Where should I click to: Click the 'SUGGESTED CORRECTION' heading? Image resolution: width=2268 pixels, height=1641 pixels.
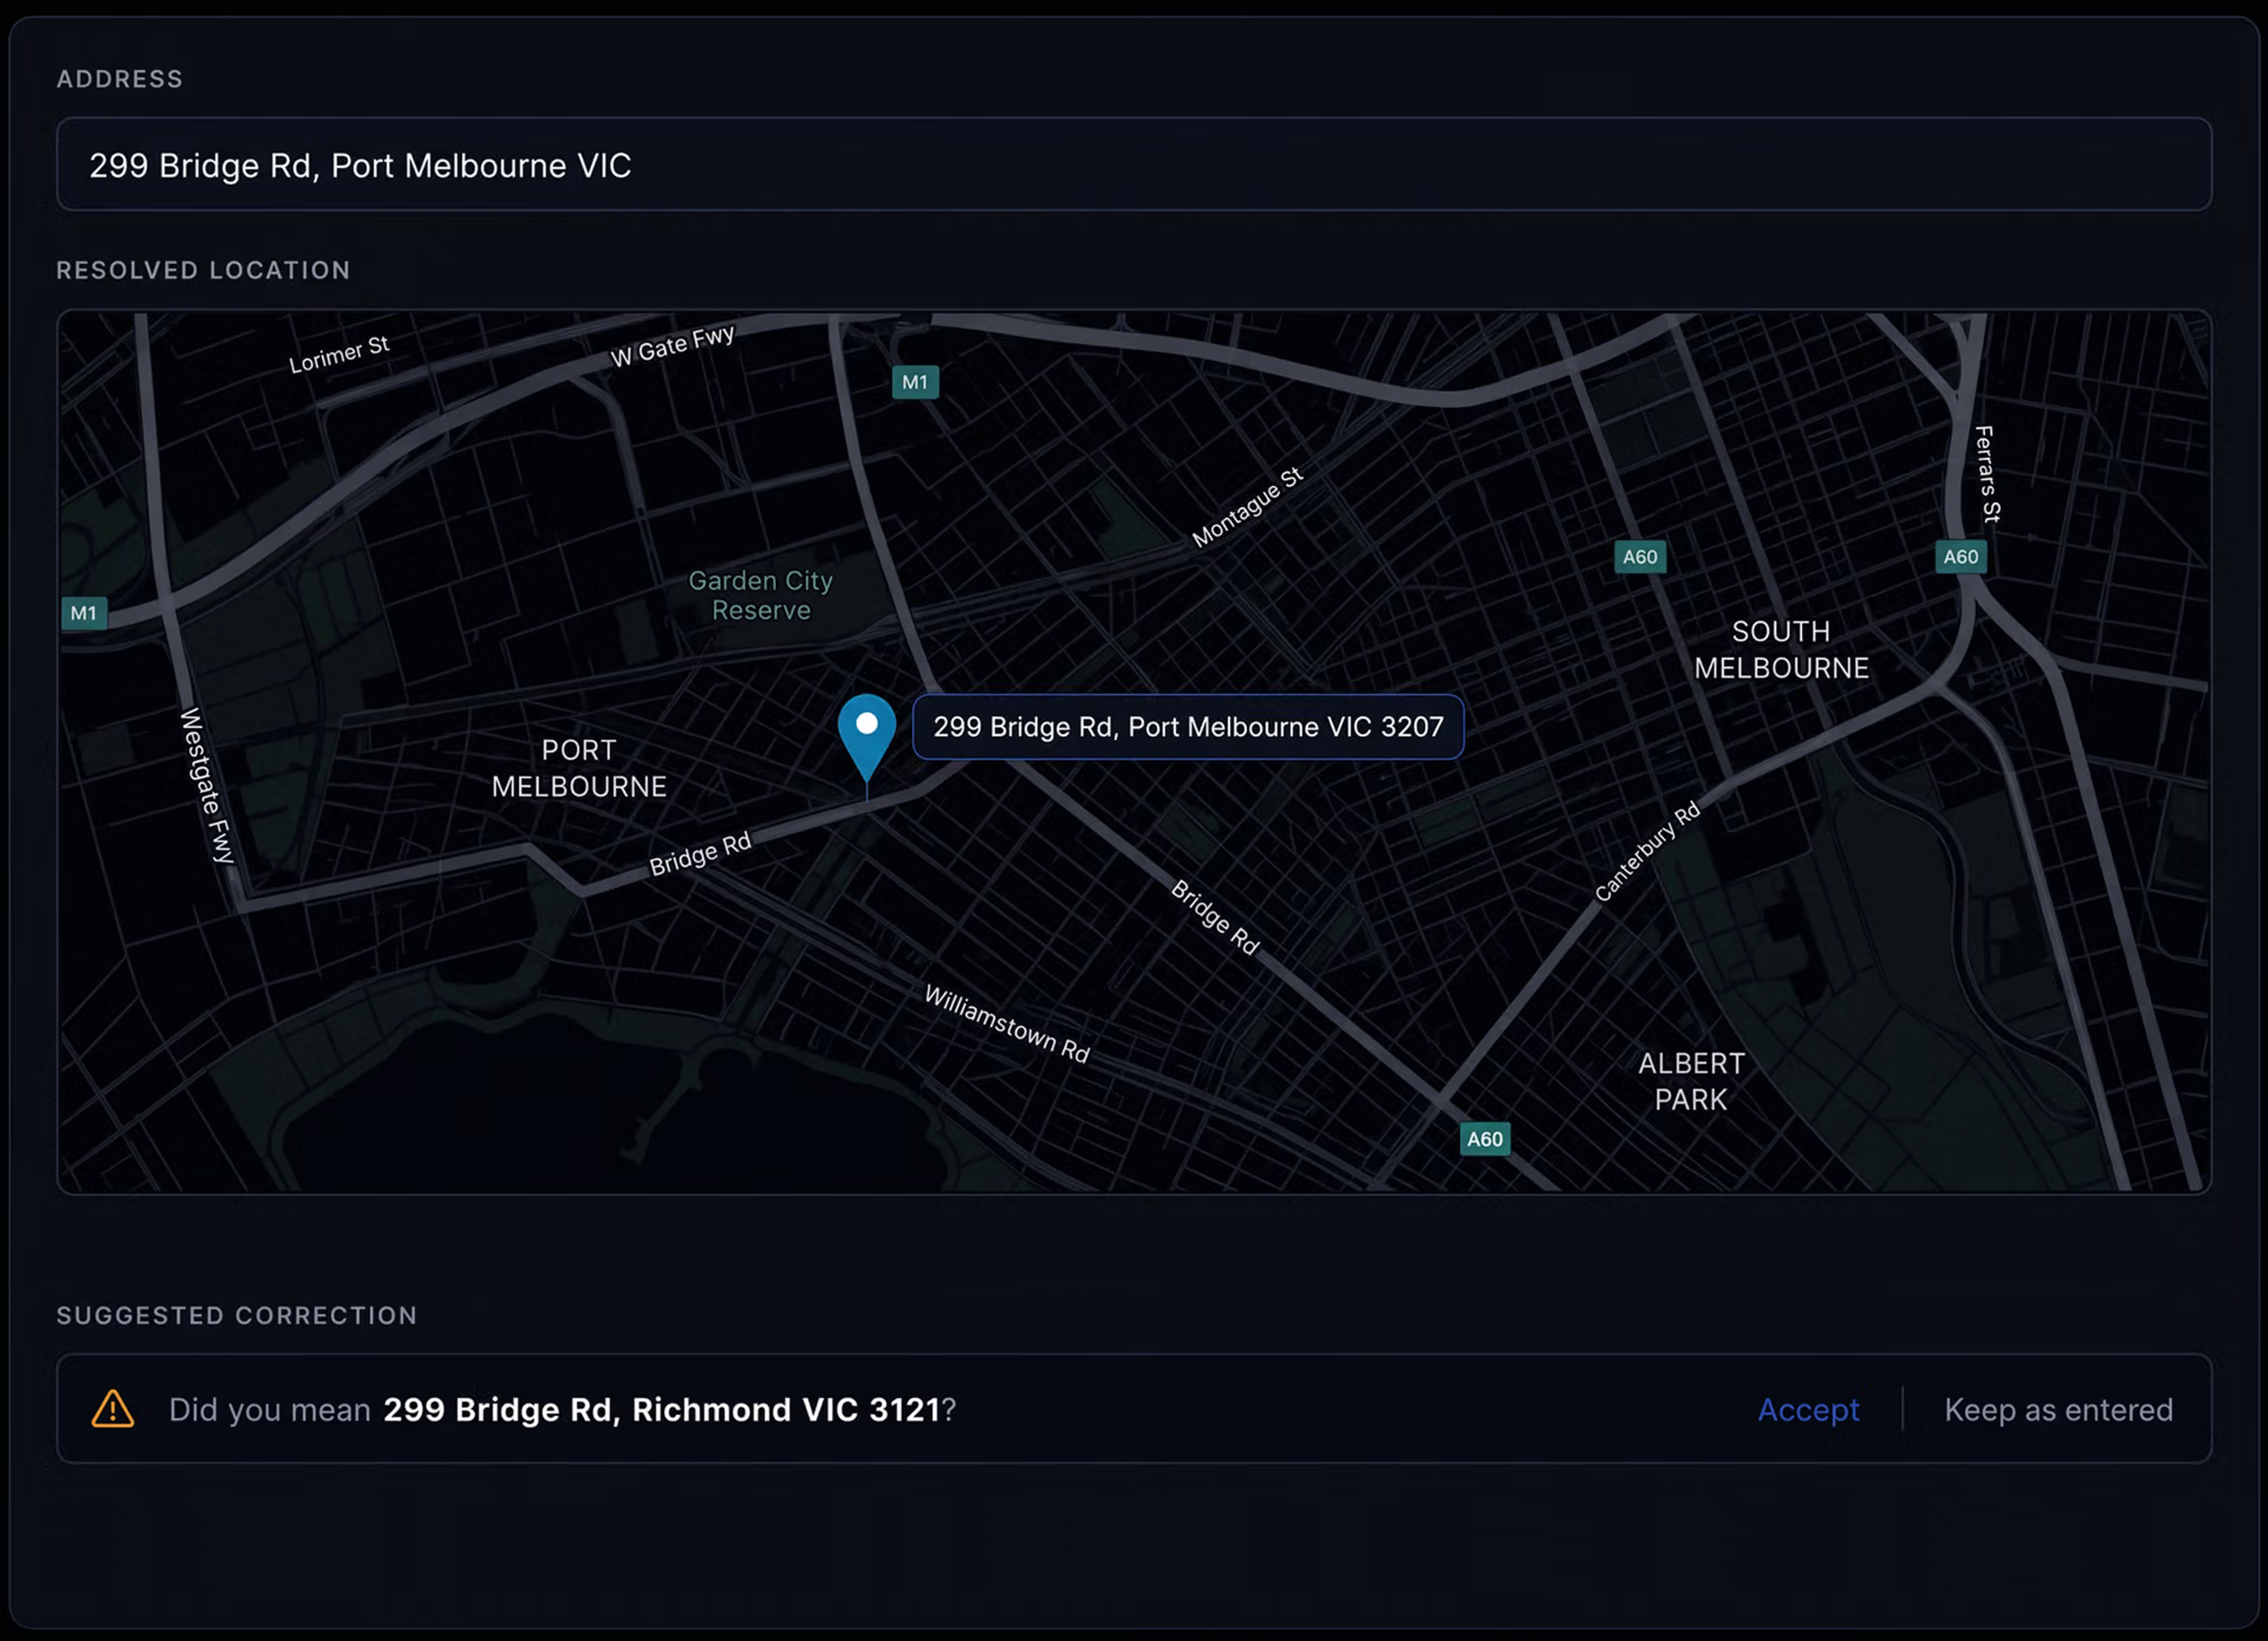(x=237, y=1315)
